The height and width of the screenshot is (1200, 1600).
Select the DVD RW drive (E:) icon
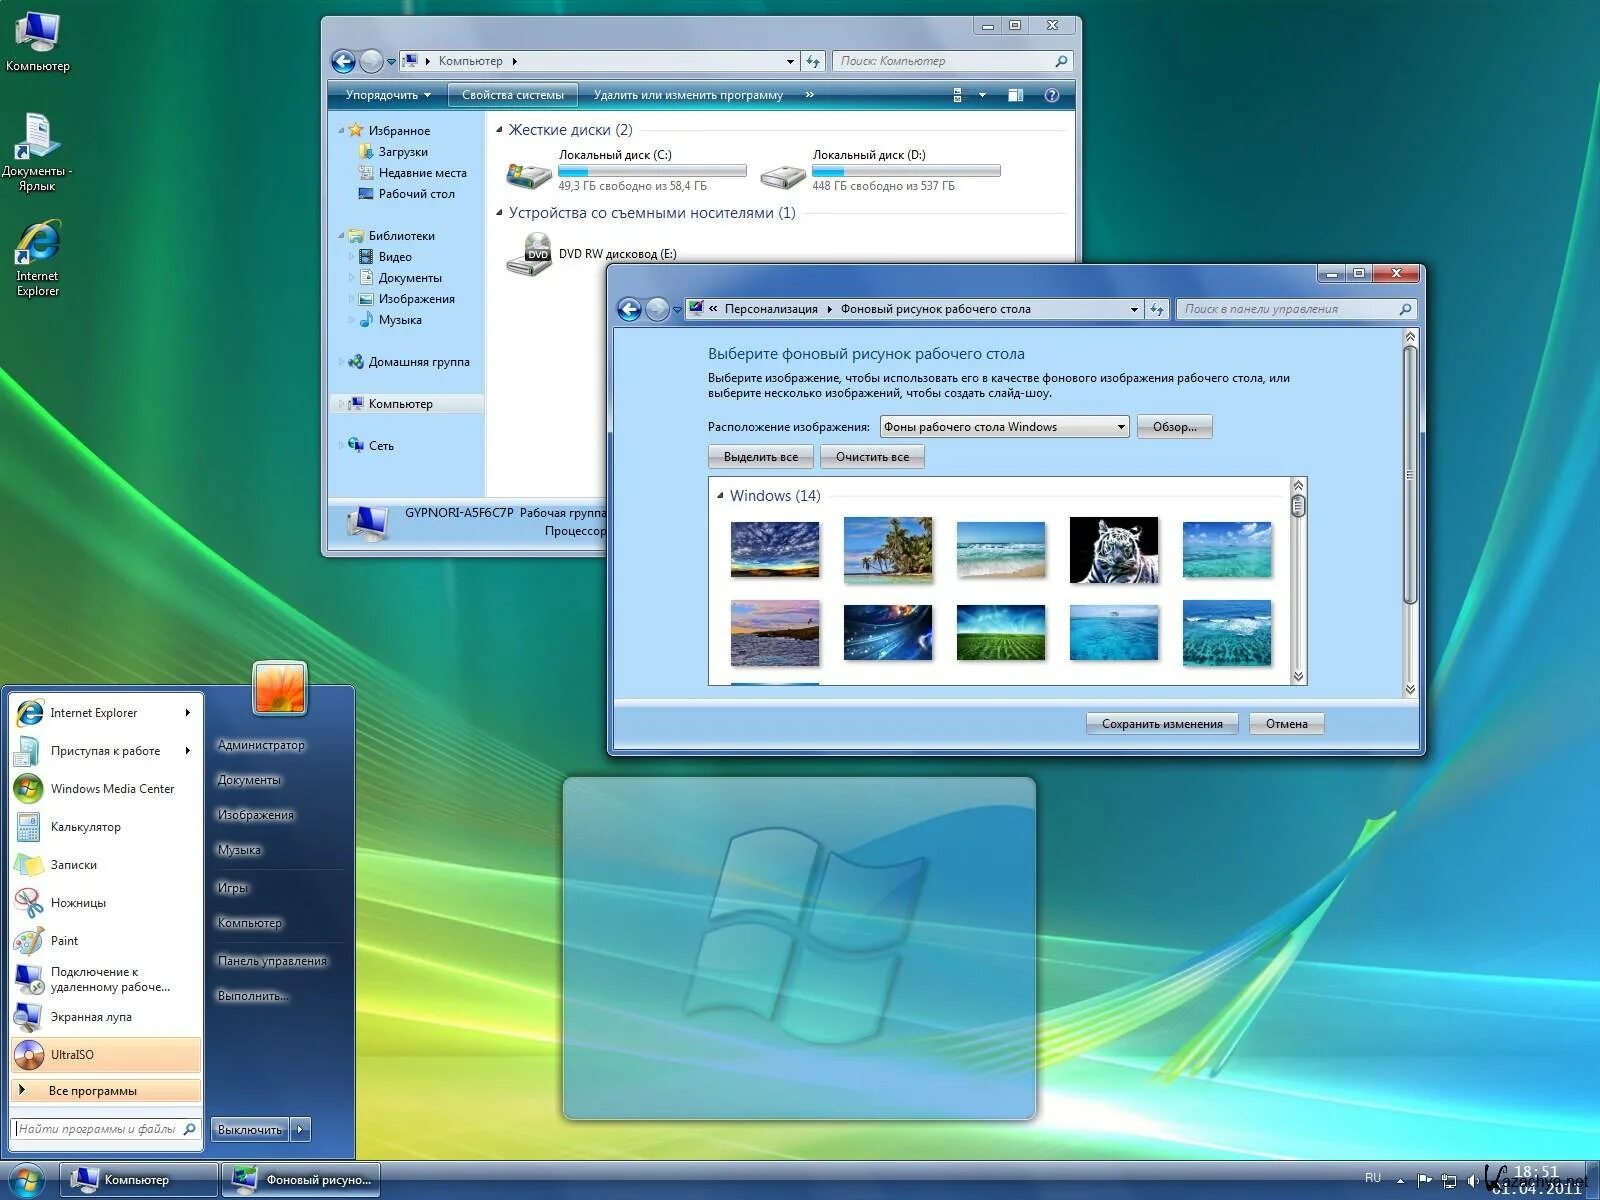click(528, 254)
